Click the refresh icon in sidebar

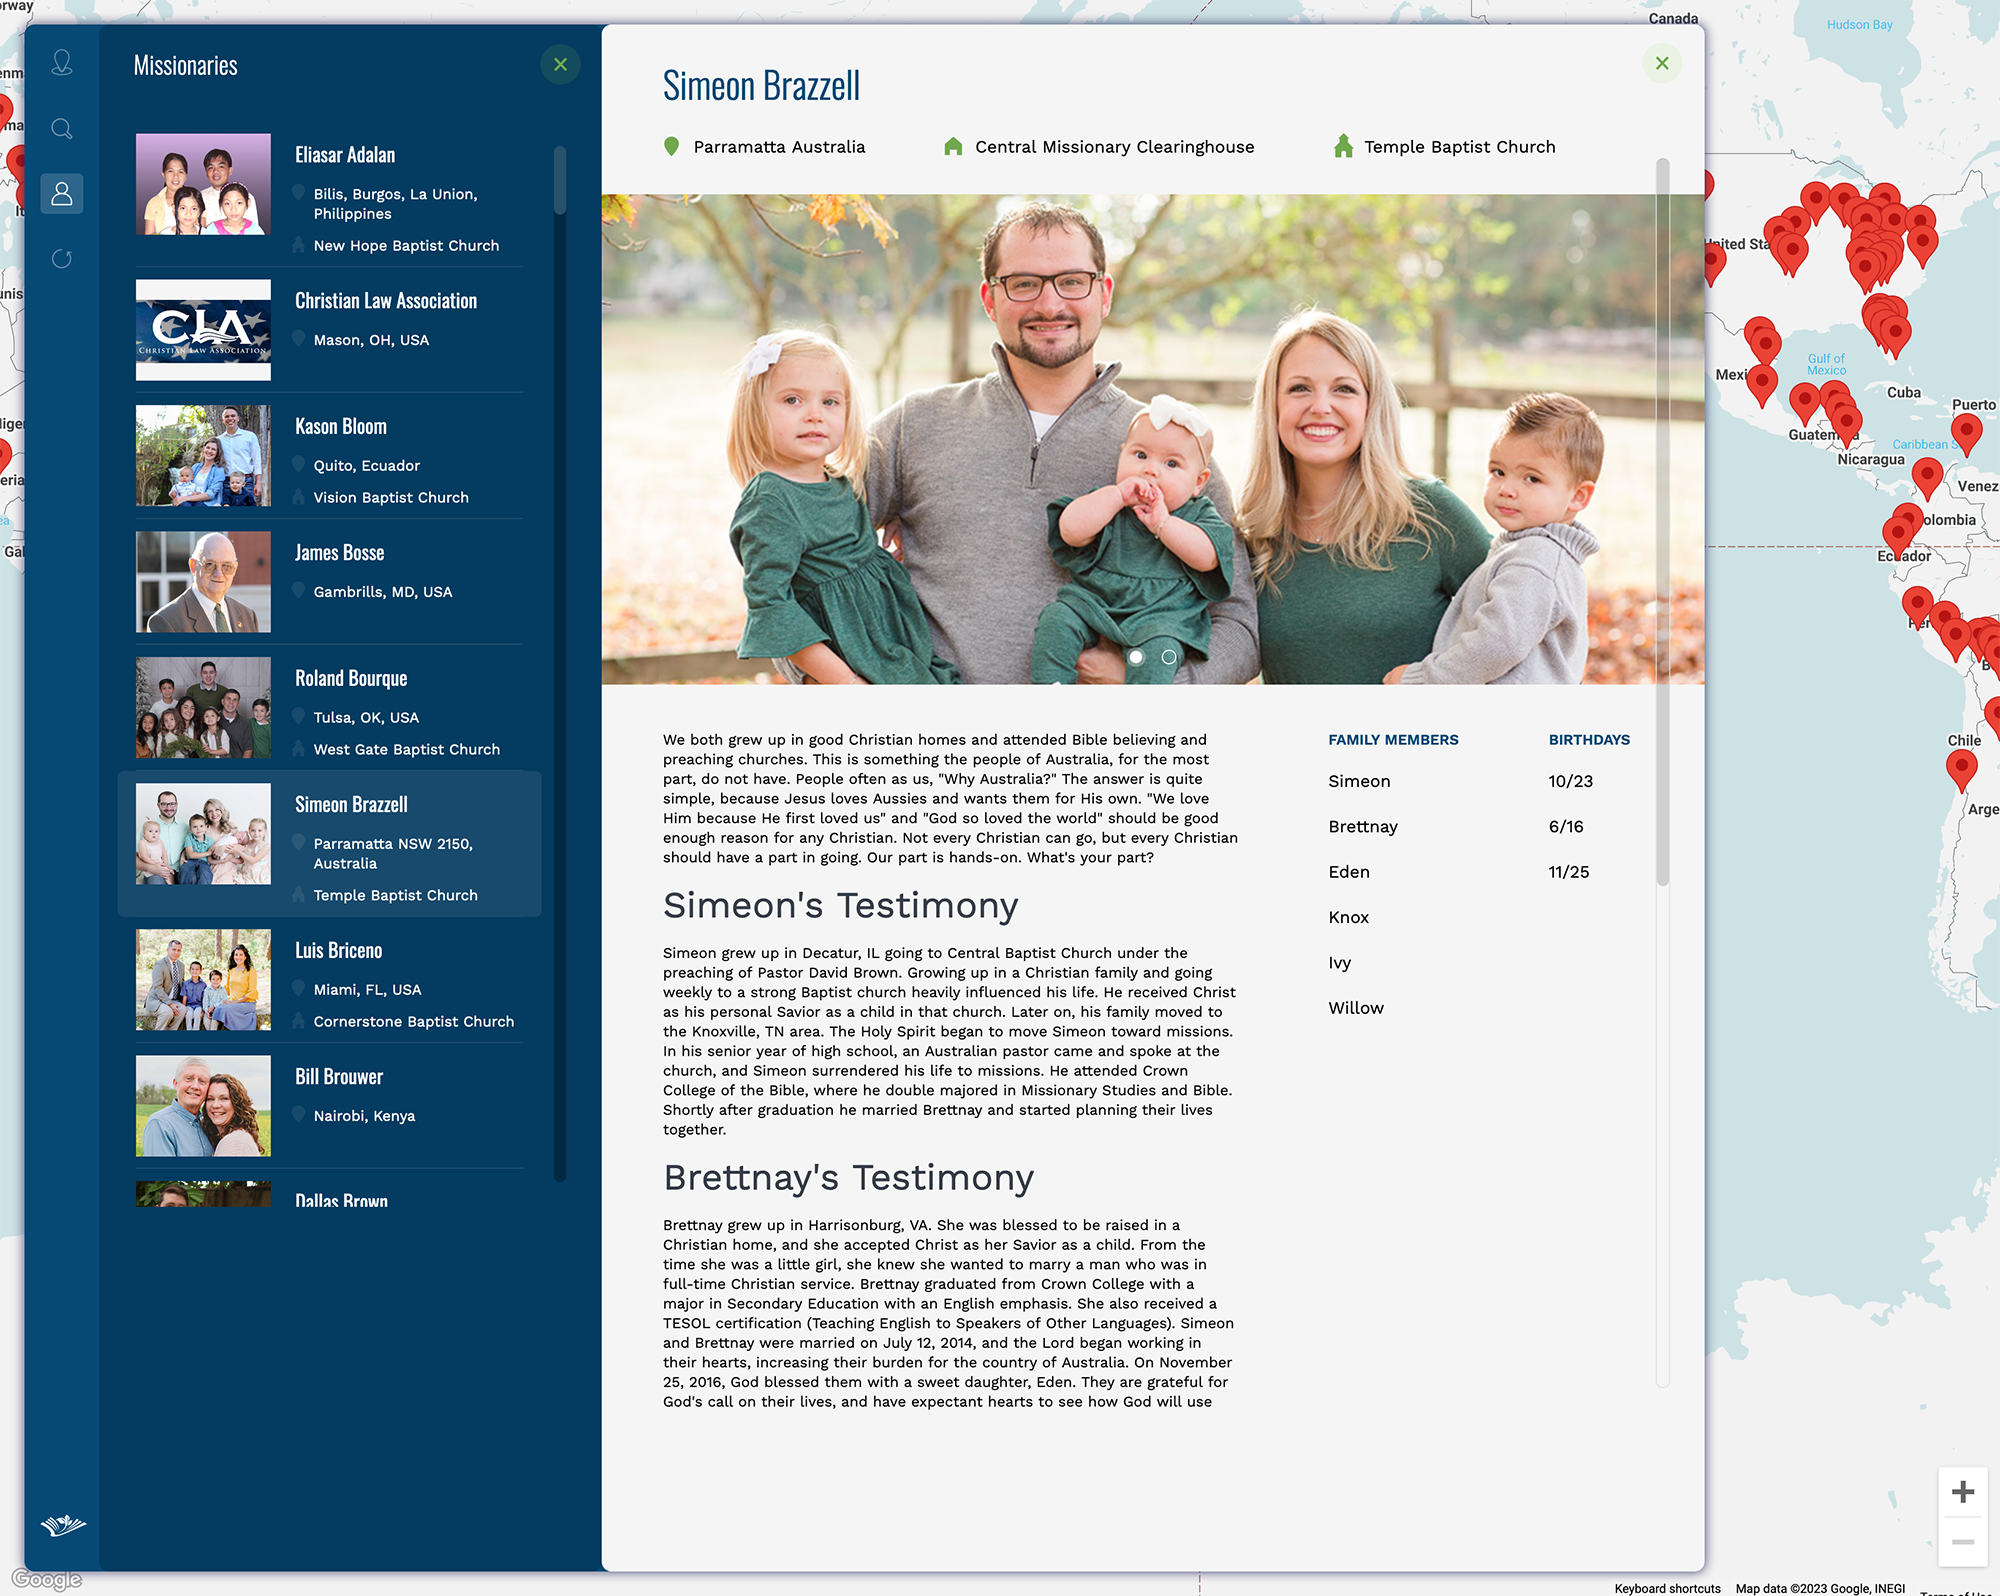[x=62, y=259]
